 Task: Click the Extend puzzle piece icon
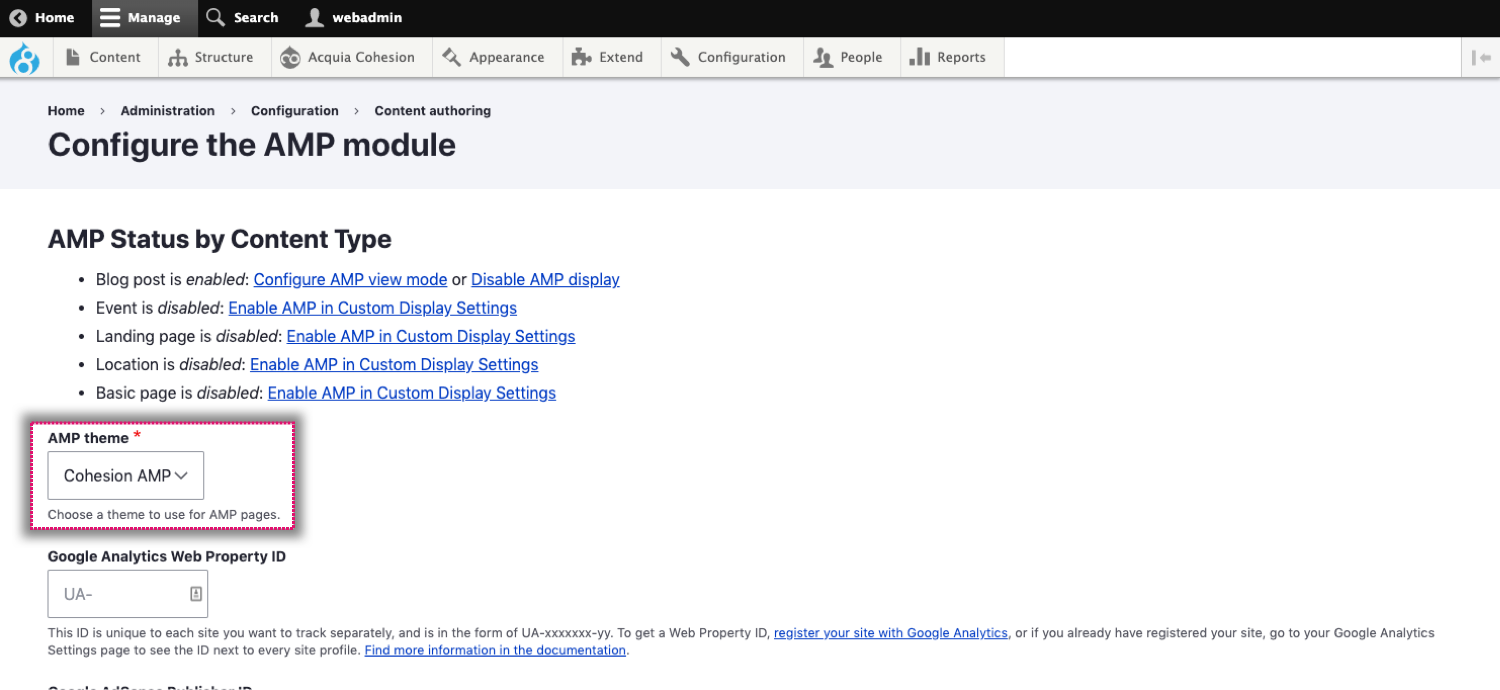click(x=581, y=57)
